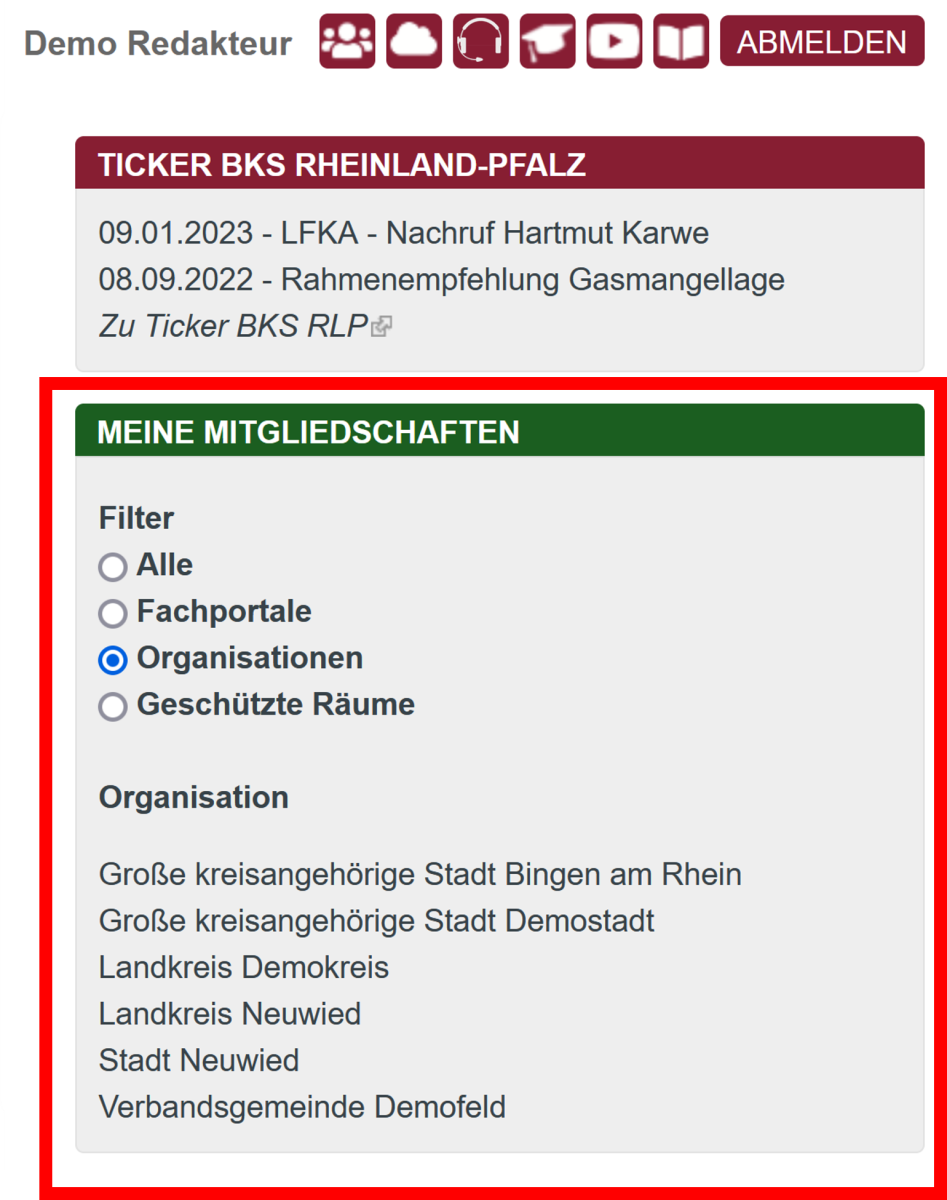This screenshot has width=947, height=1200.
Task: Open the Landkreis Neuwied organisation
Action: pos(229,1014)
